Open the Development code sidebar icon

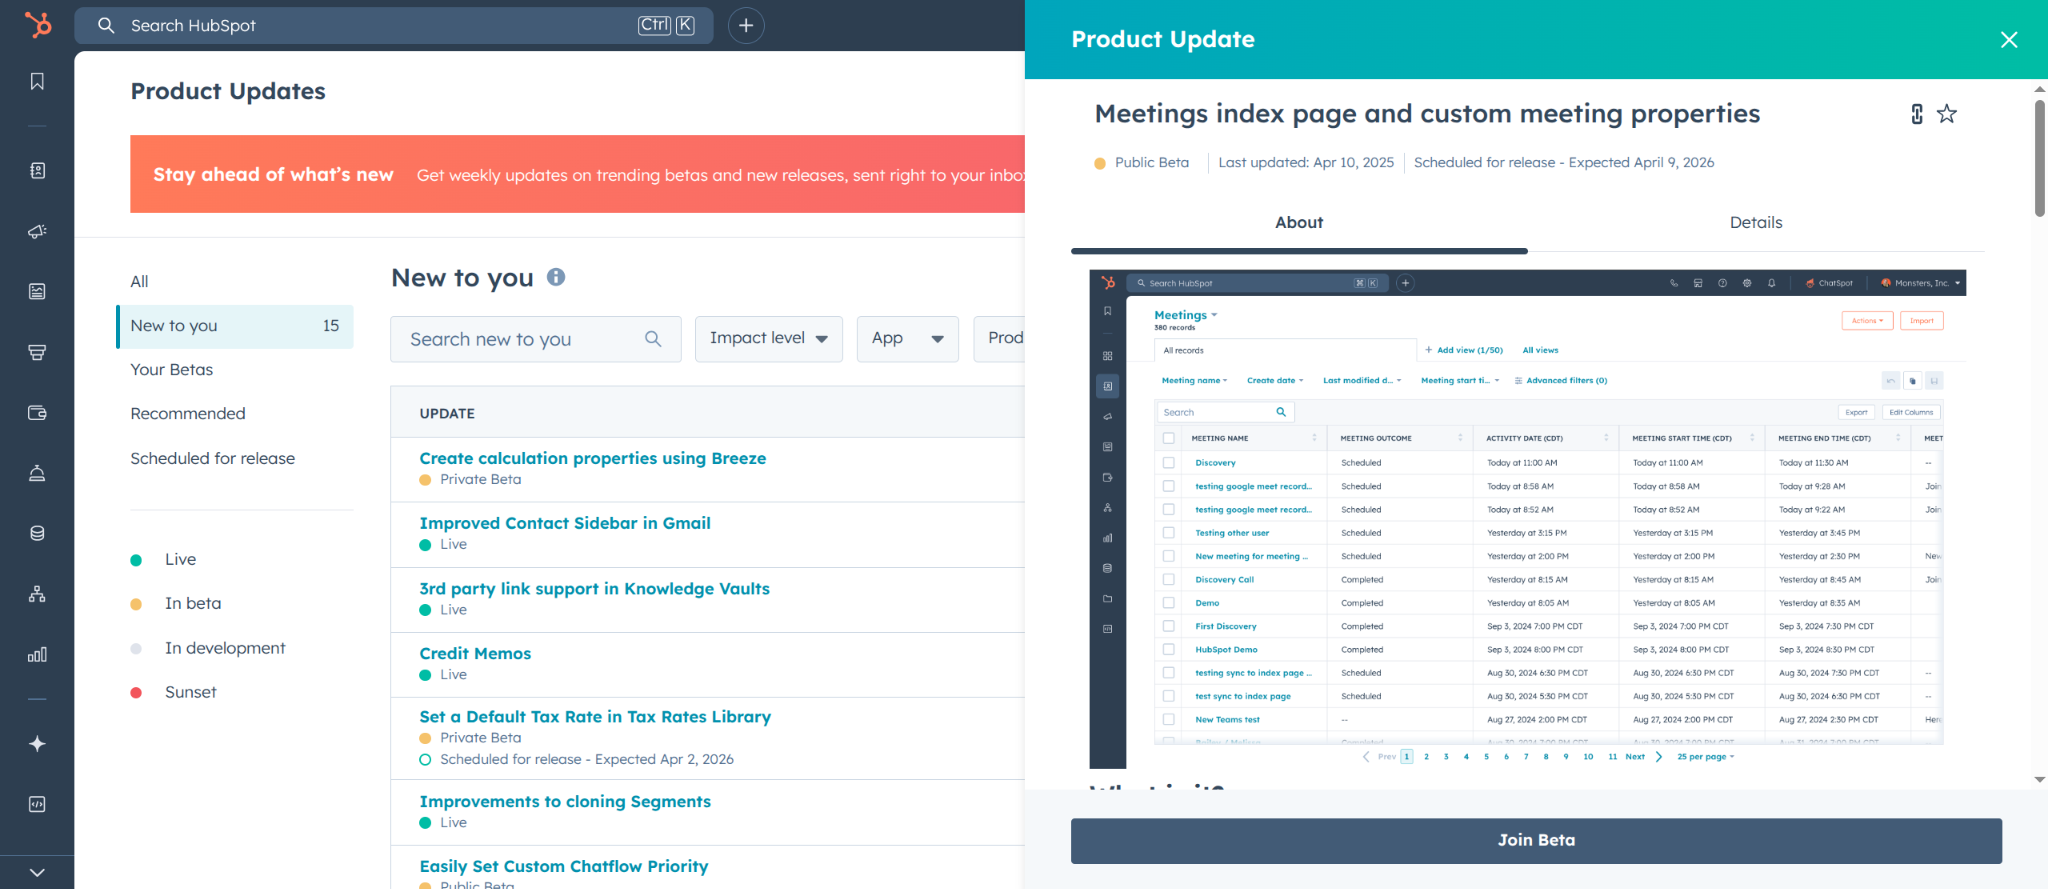pyautogui.click(x=37, y=804)
